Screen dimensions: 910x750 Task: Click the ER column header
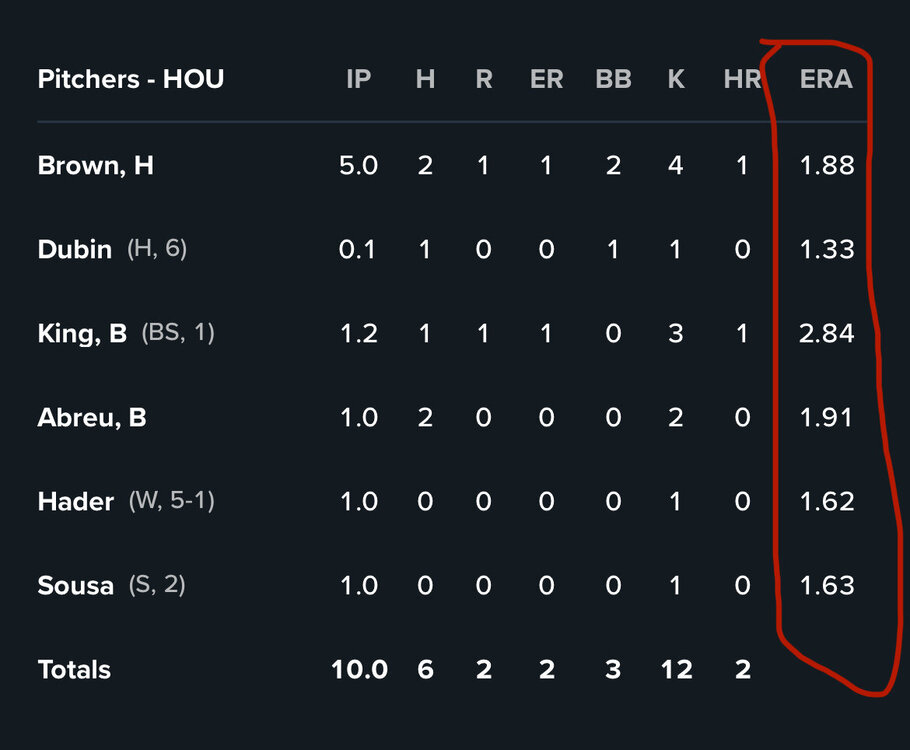[x=546, y=79]
